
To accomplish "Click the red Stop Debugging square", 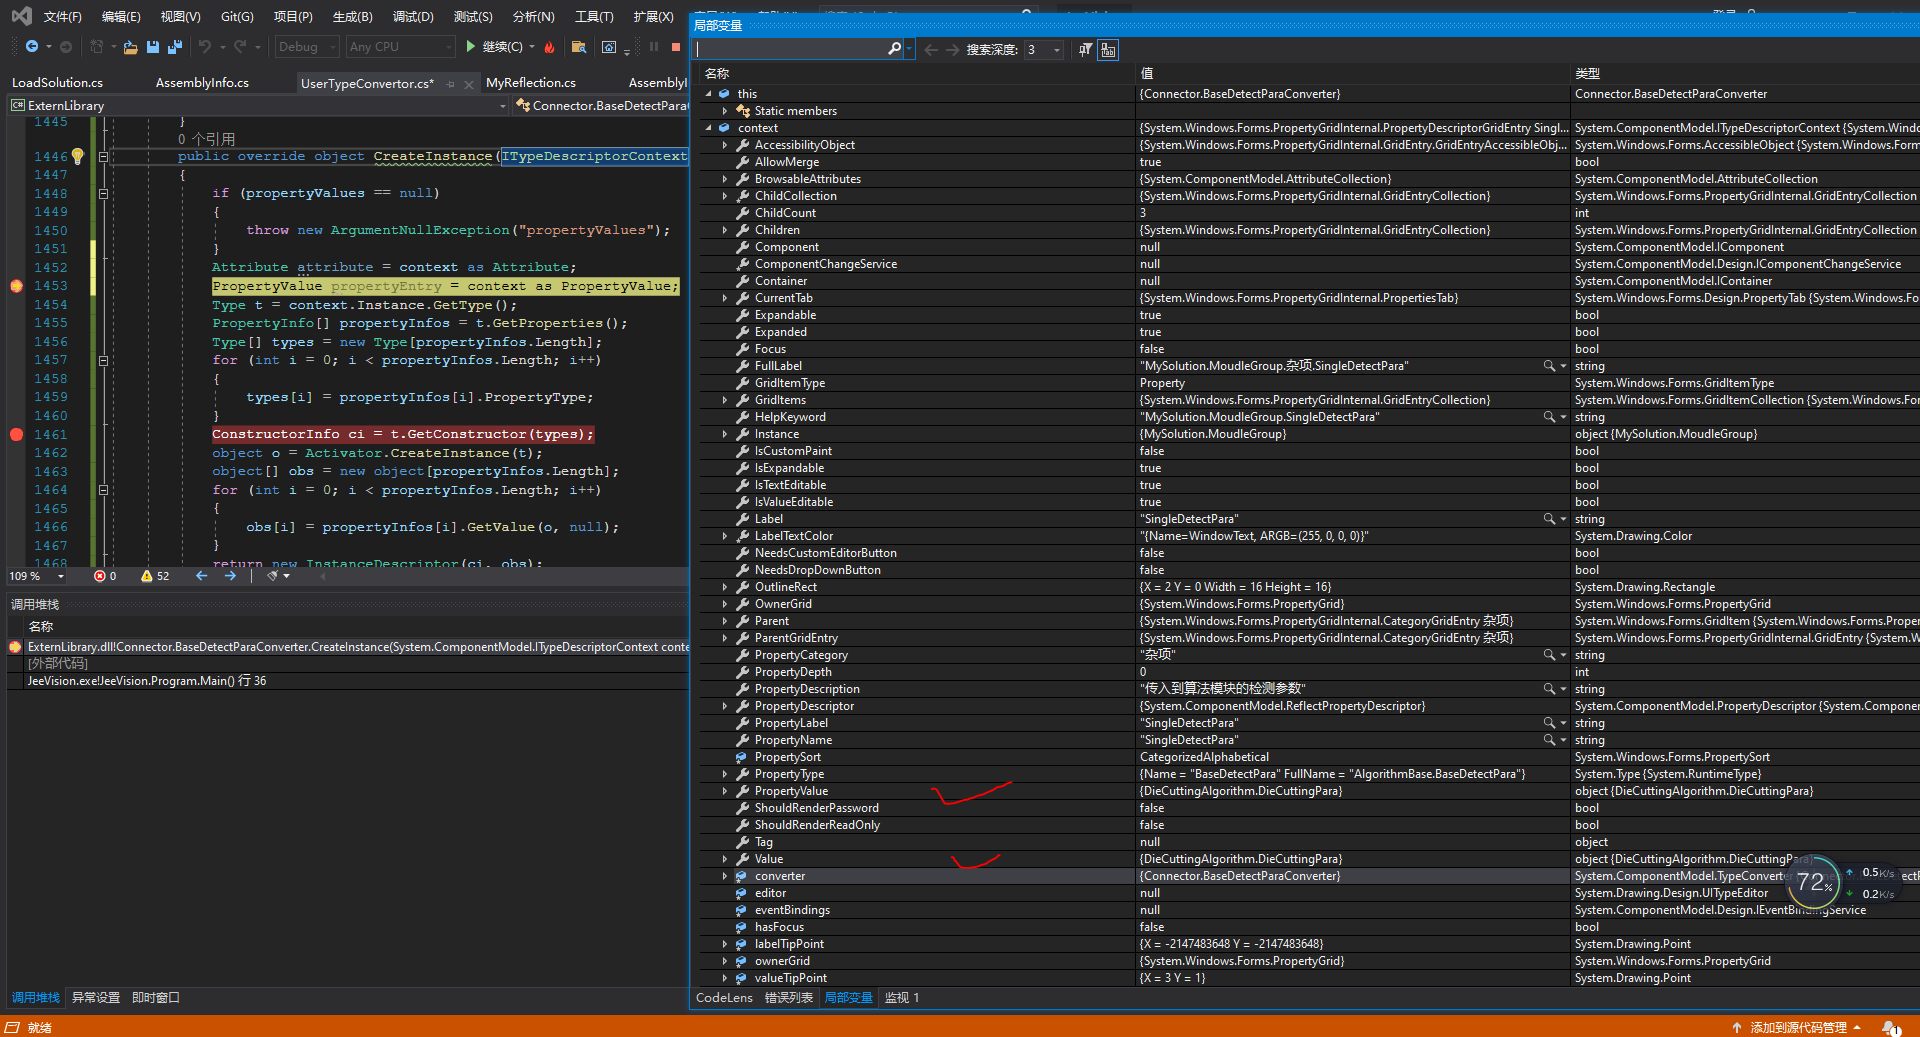I will point(676,47).
